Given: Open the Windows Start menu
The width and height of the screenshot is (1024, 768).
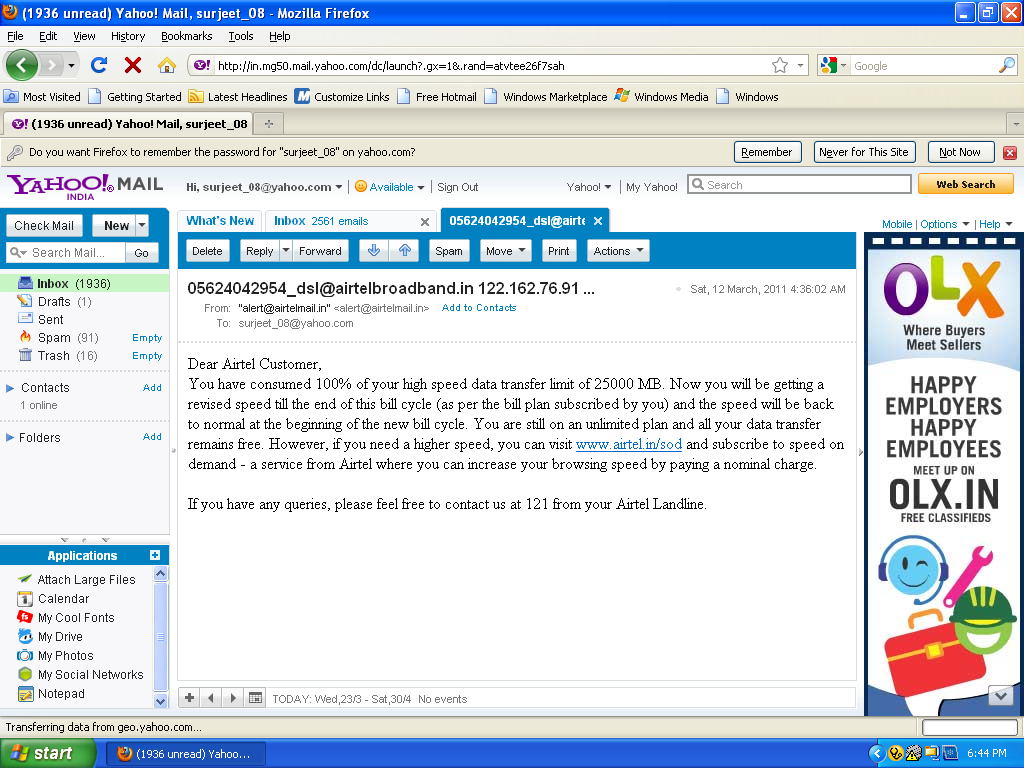Looking at the screenshot, I should (x=47, y=754).
